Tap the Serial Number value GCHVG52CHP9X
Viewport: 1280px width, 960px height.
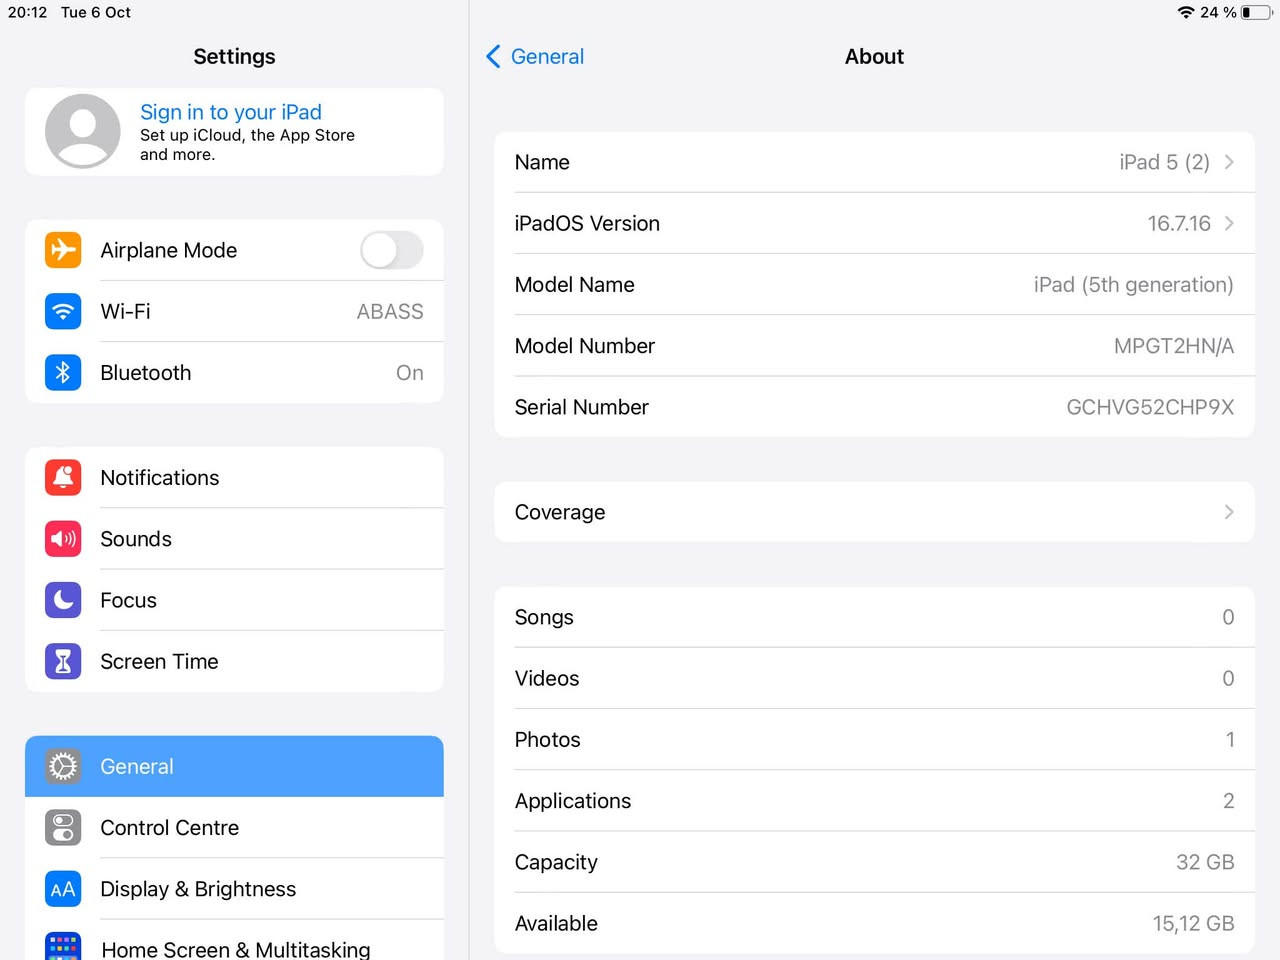point(1150,407)
